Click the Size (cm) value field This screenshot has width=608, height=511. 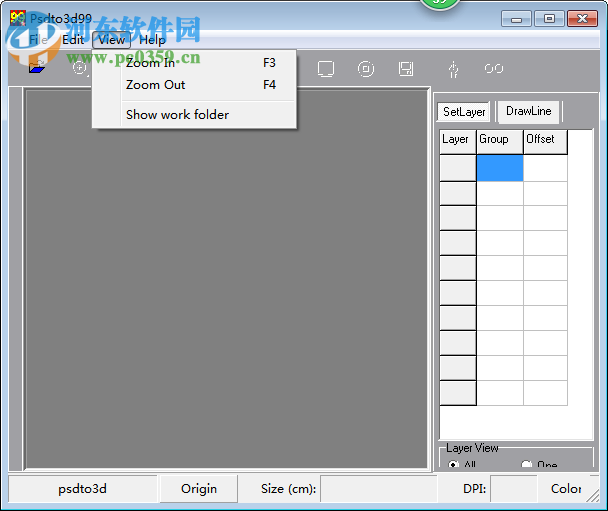tap(378, 489)
